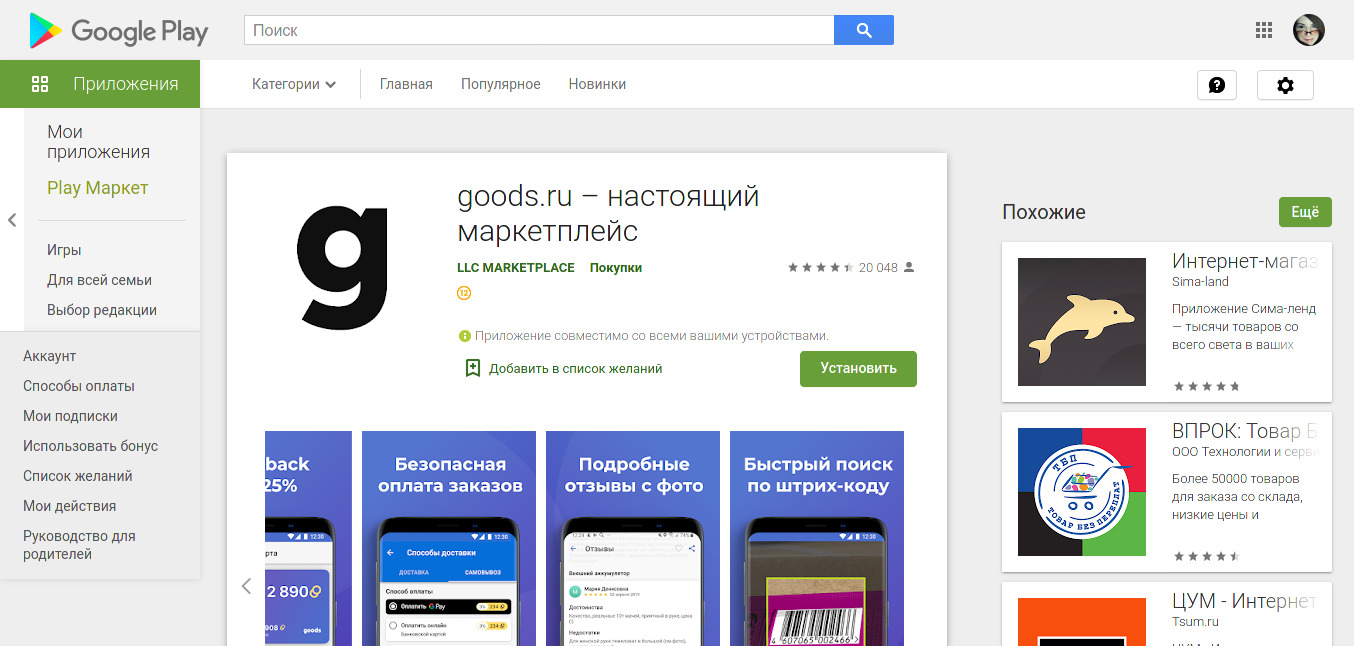This screenshot has width=1354, height=646.
Task: Open Использовать бонус link
Action: 91,446
